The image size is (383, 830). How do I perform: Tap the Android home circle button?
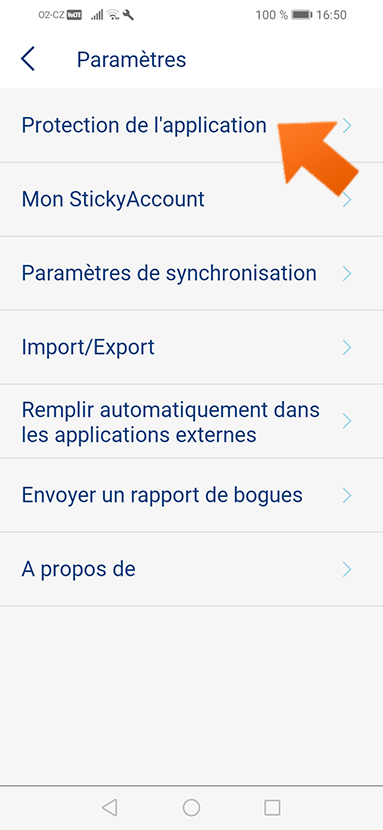click(192, 807)
